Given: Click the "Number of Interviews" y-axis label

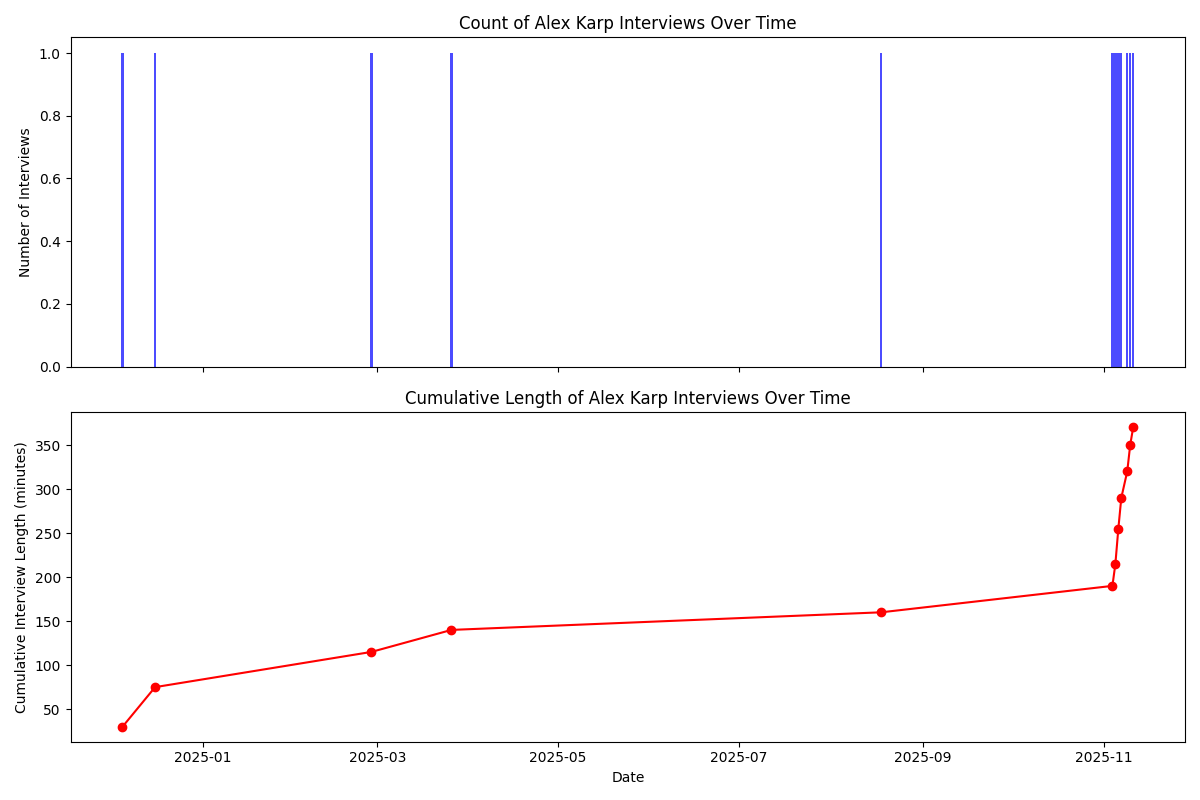Looking at the screenshot, I should pyautogui.click(x=25, y=202).
